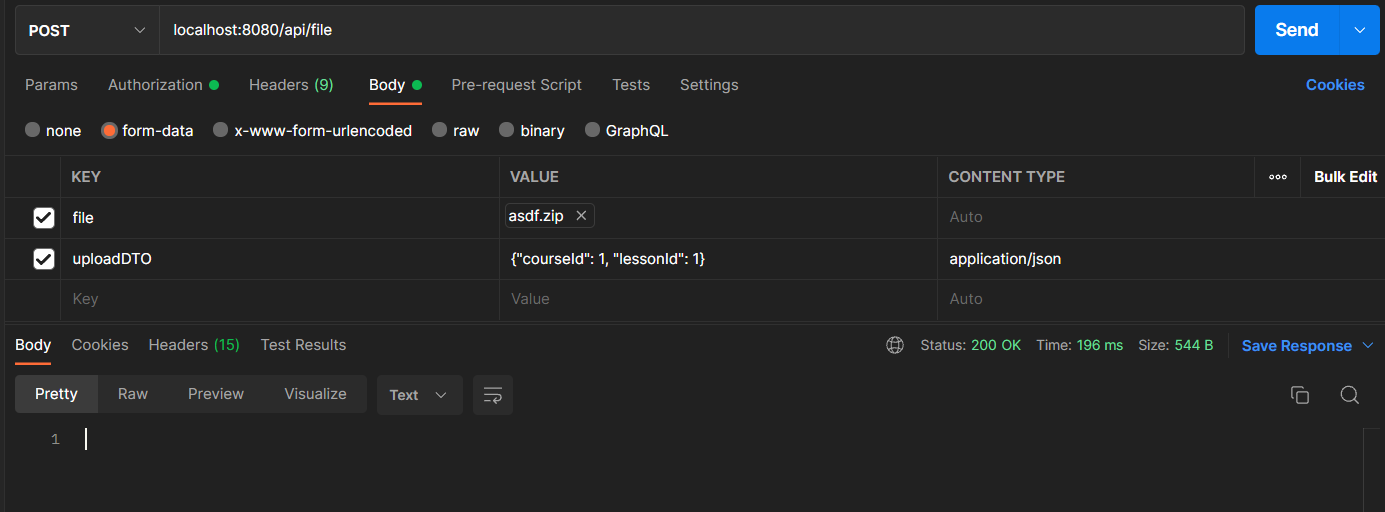Expand the Send button arrow menu

coord(1360,30)
